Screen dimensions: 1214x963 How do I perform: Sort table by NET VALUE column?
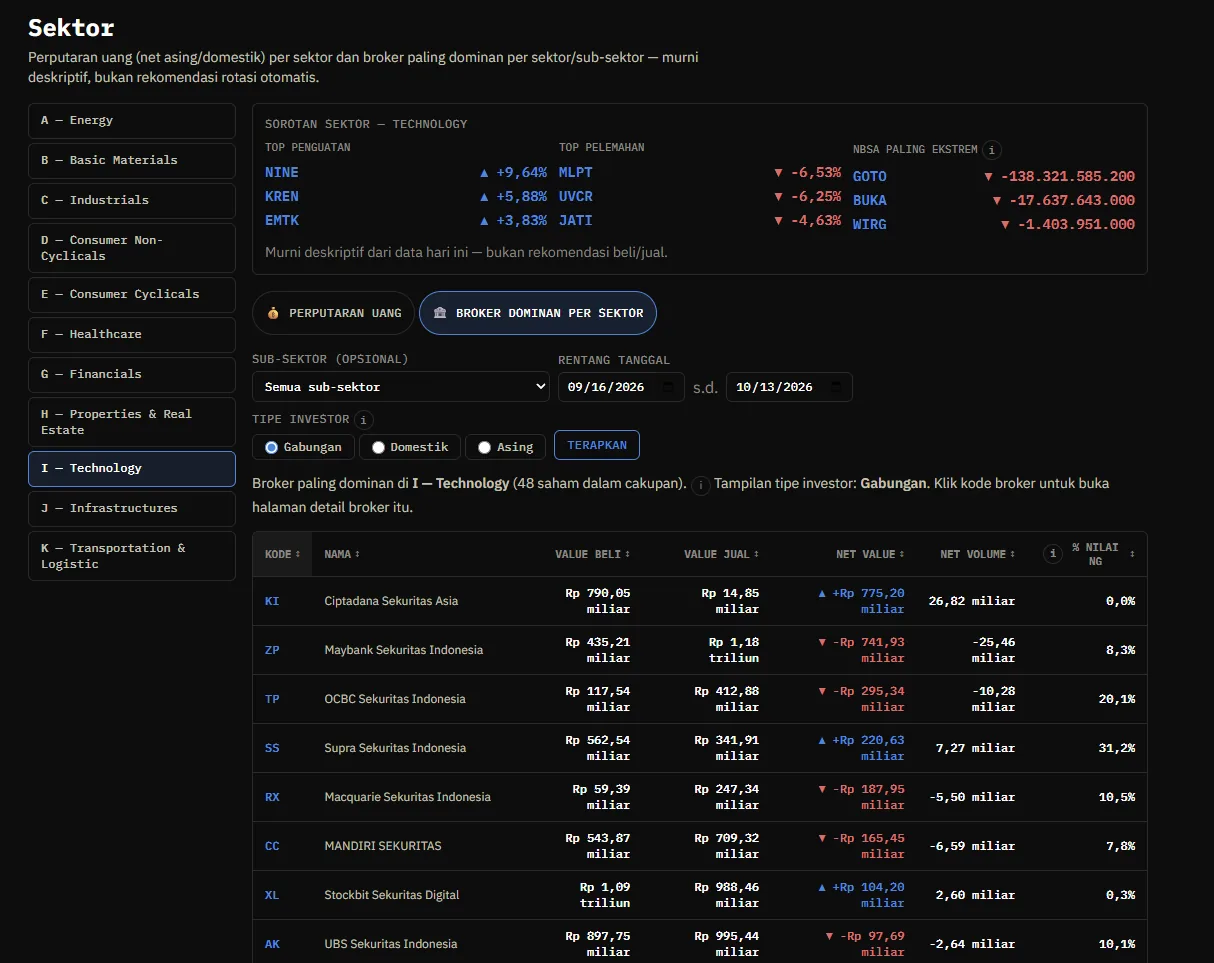(x=870, y=554)
